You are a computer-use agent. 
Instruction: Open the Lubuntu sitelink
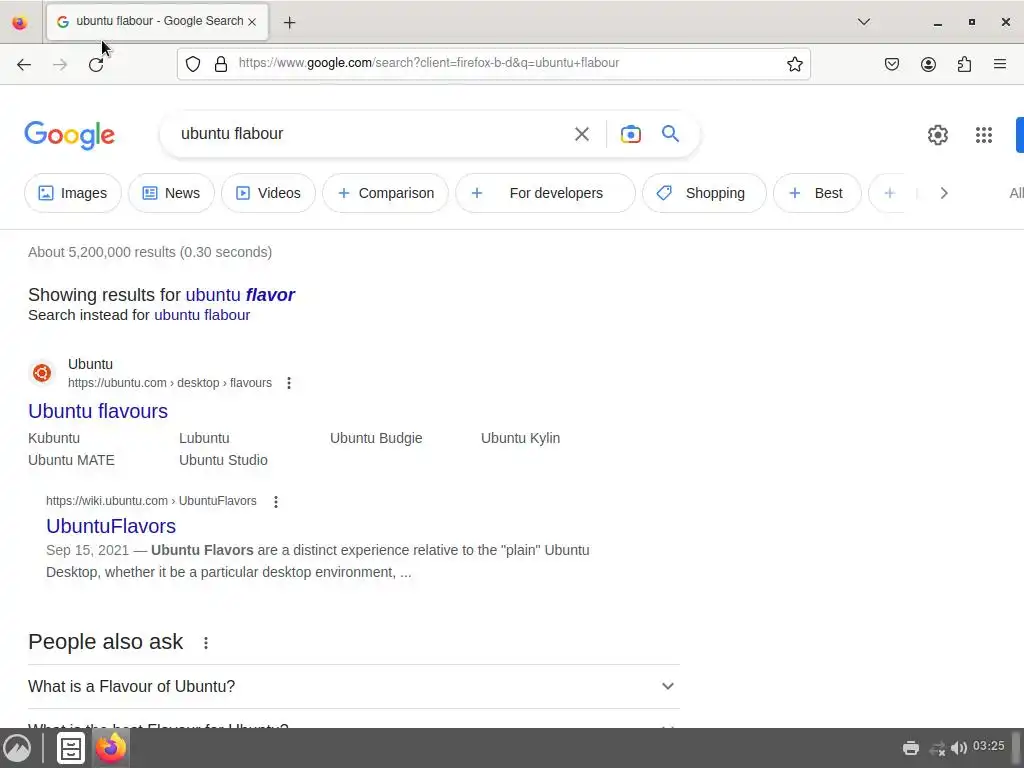(204, 438)
